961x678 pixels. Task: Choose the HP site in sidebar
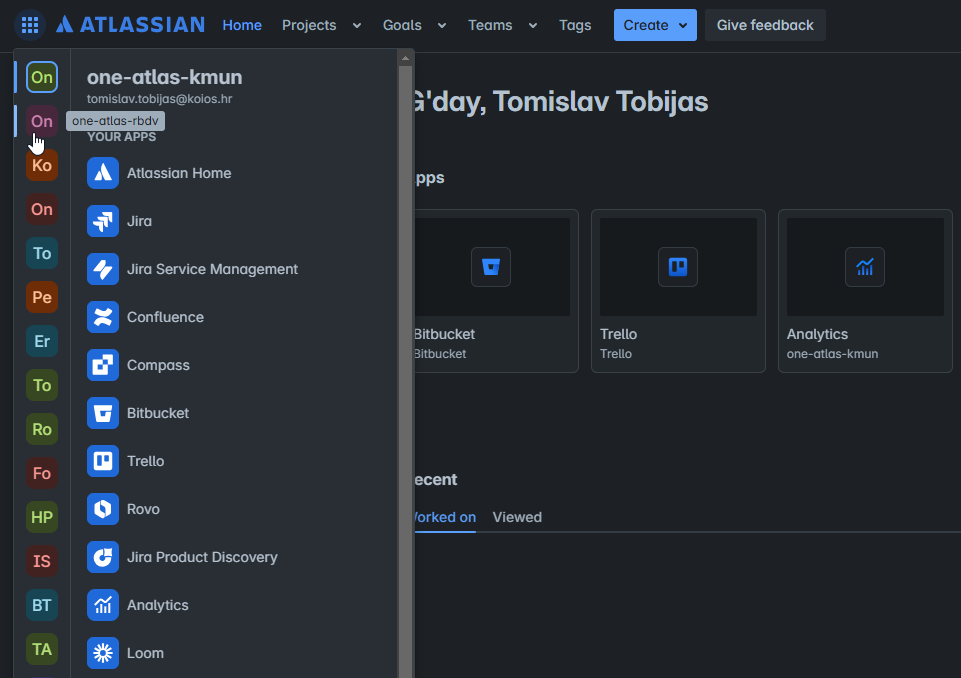[x=42, y=517]
